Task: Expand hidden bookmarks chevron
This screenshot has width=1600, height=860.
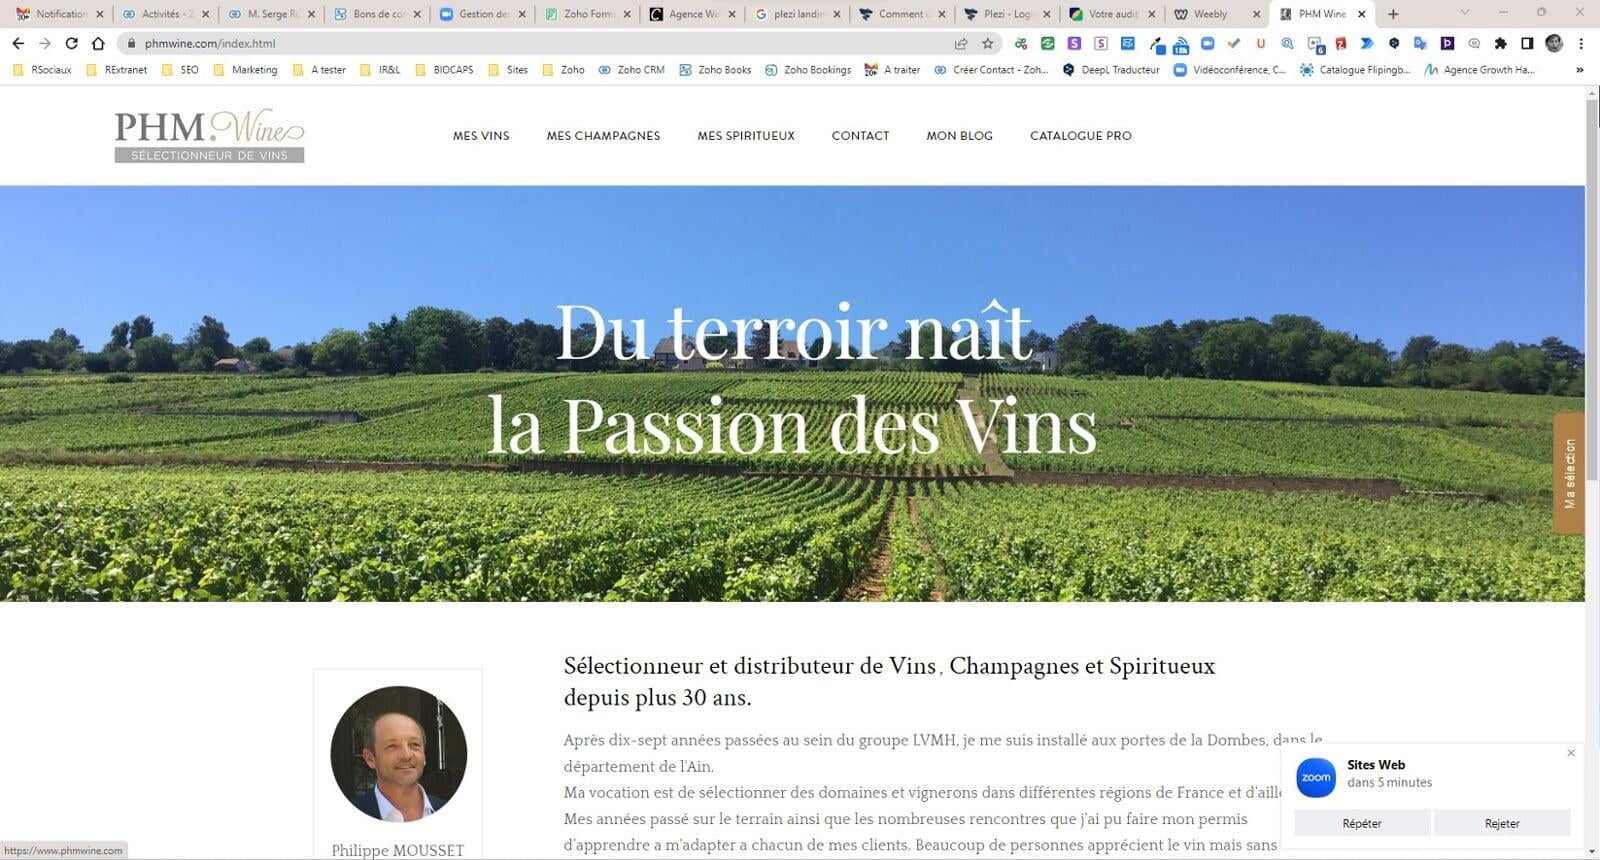Action: [1580, 70]
